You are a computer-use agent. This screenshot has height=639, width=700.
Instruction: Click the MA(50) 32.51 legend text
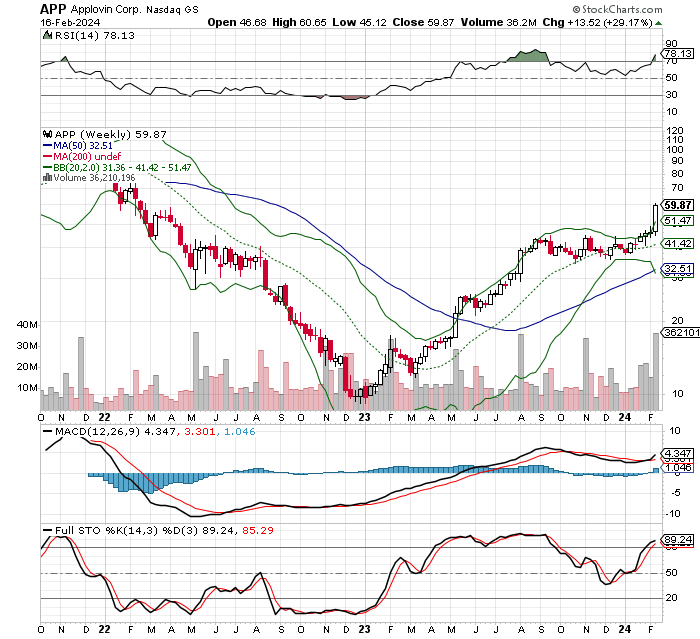tap(83, 146)
